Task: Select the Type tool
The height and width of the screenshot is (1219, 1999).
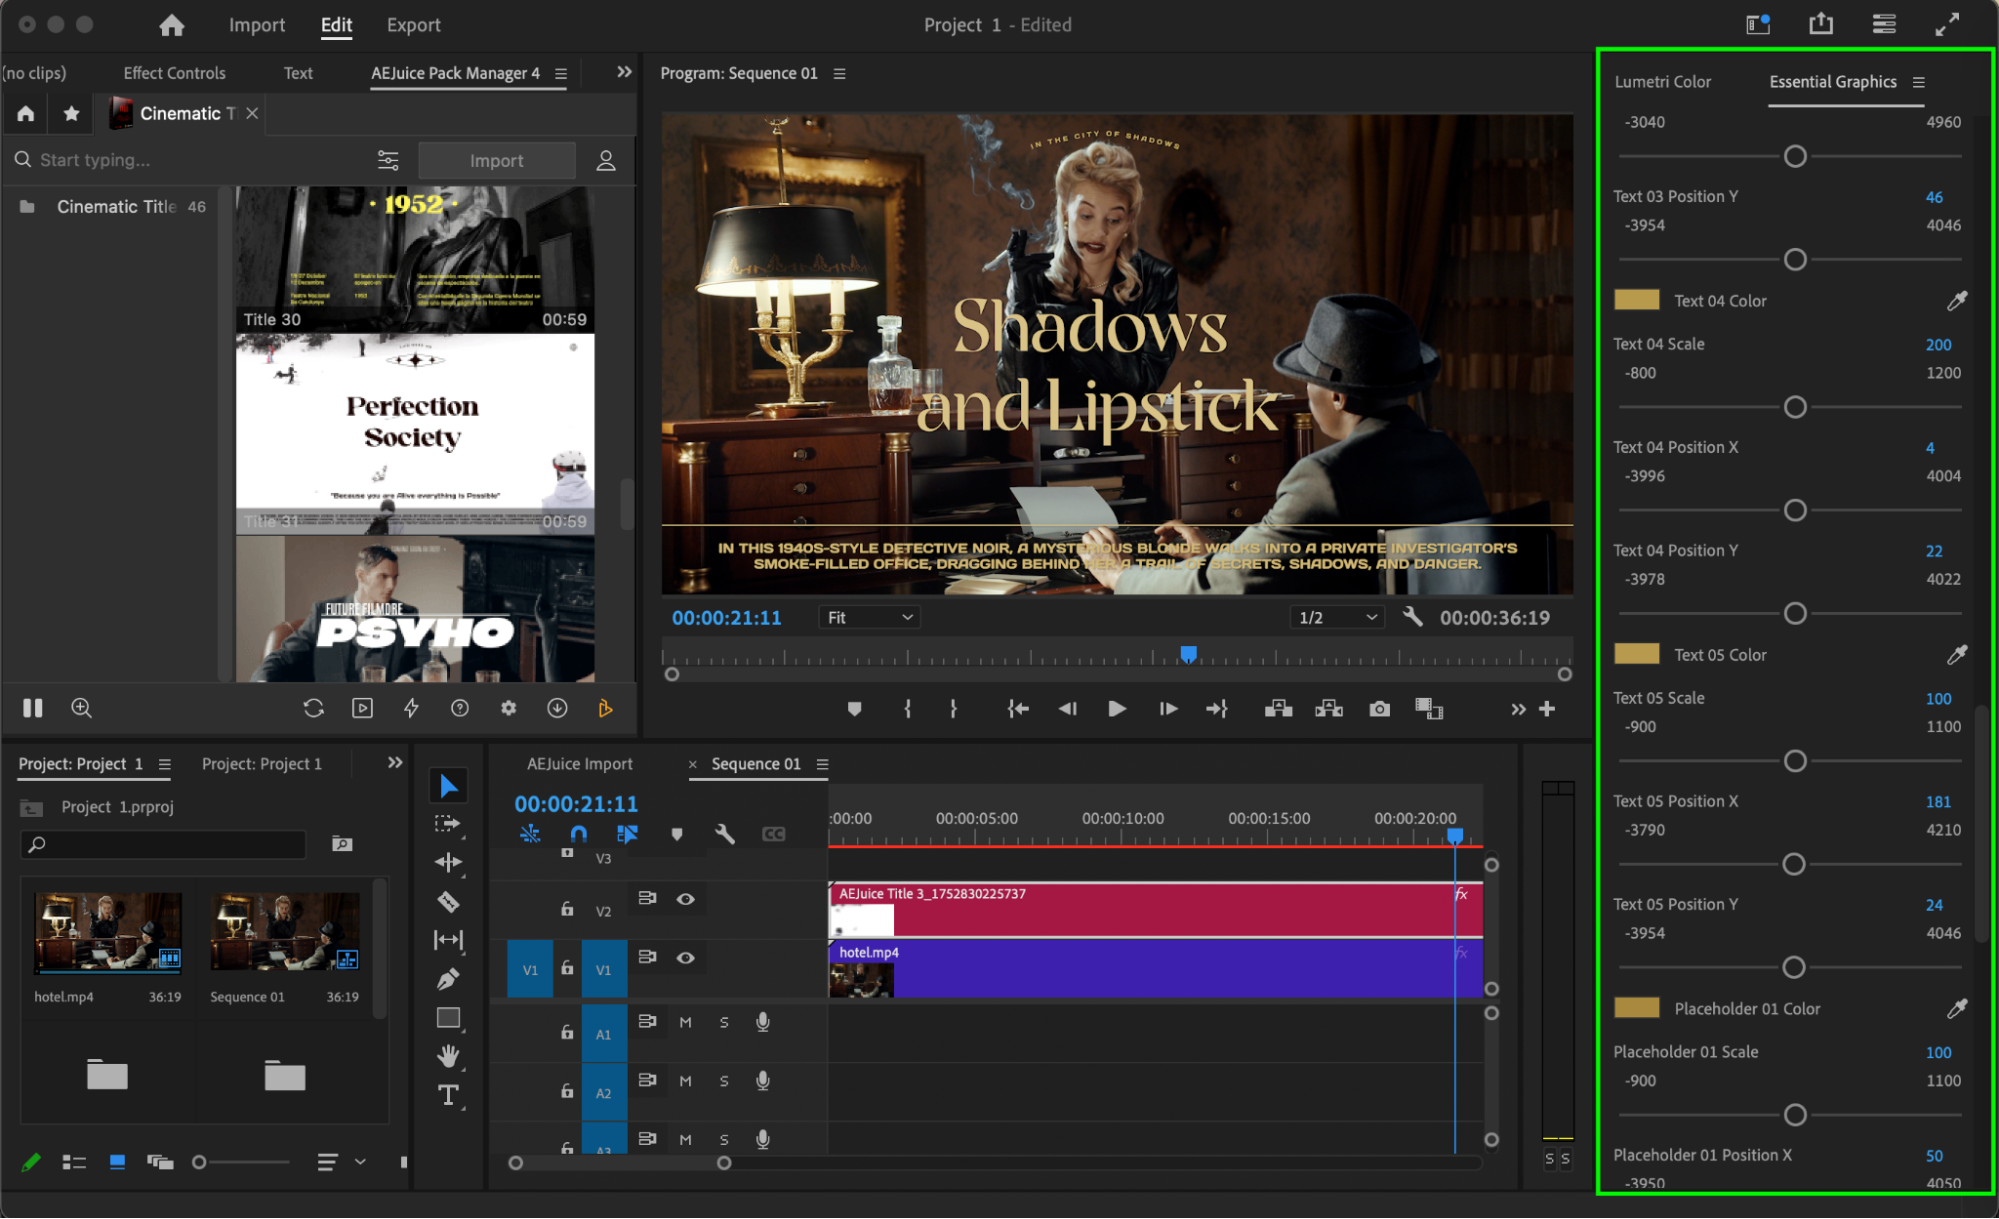Action: point(448,1095)
